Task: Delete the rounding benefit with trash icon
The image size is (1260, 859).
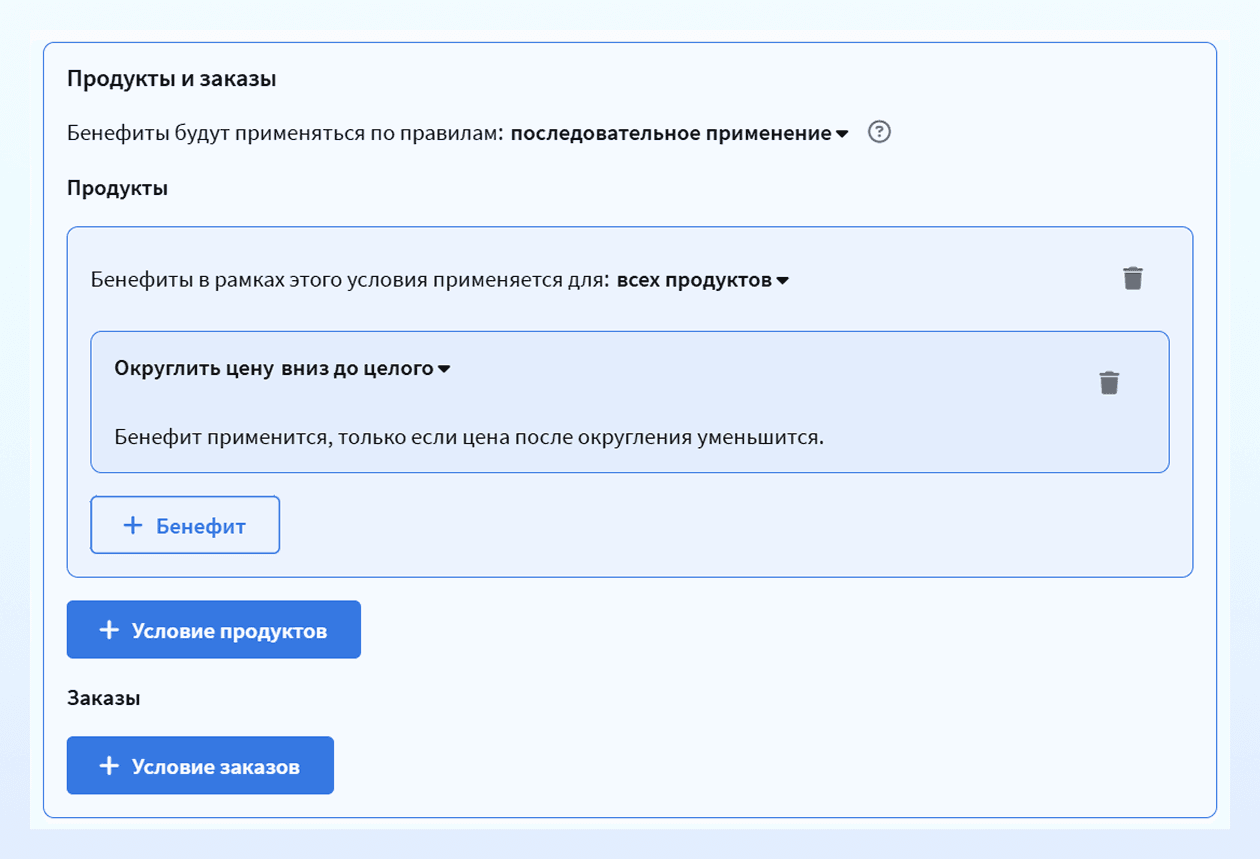Action: click(1109, 382)
